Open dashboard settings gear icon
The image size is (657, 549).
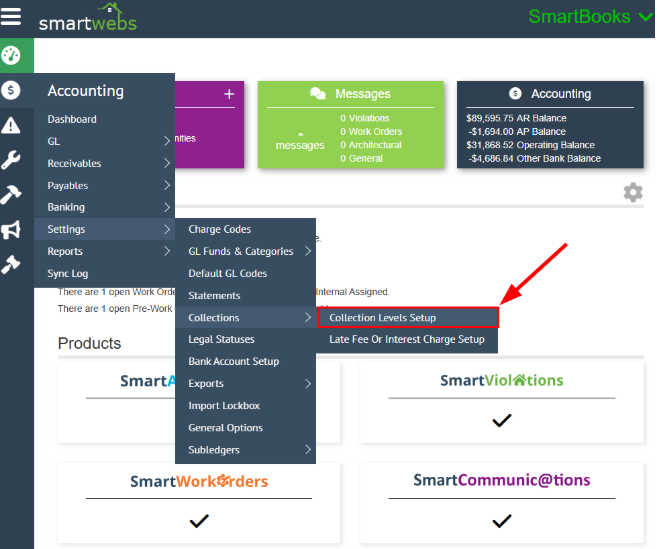pos(633,192)
